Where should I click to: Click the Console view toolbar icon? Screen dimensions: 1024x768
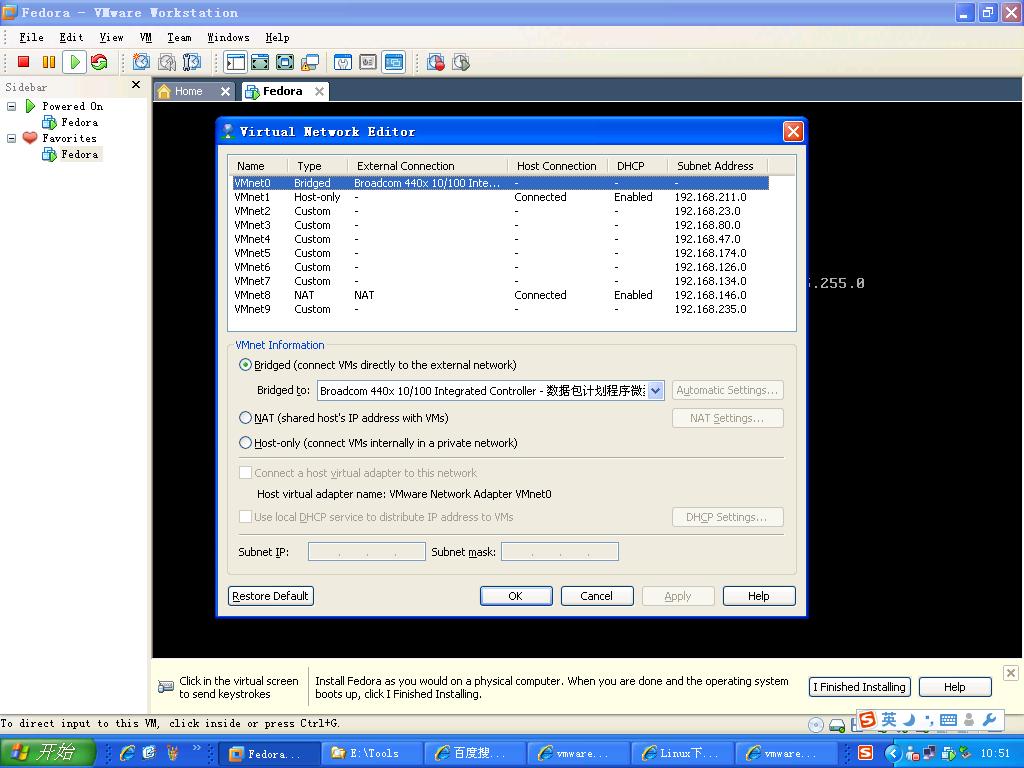[393, 62]
